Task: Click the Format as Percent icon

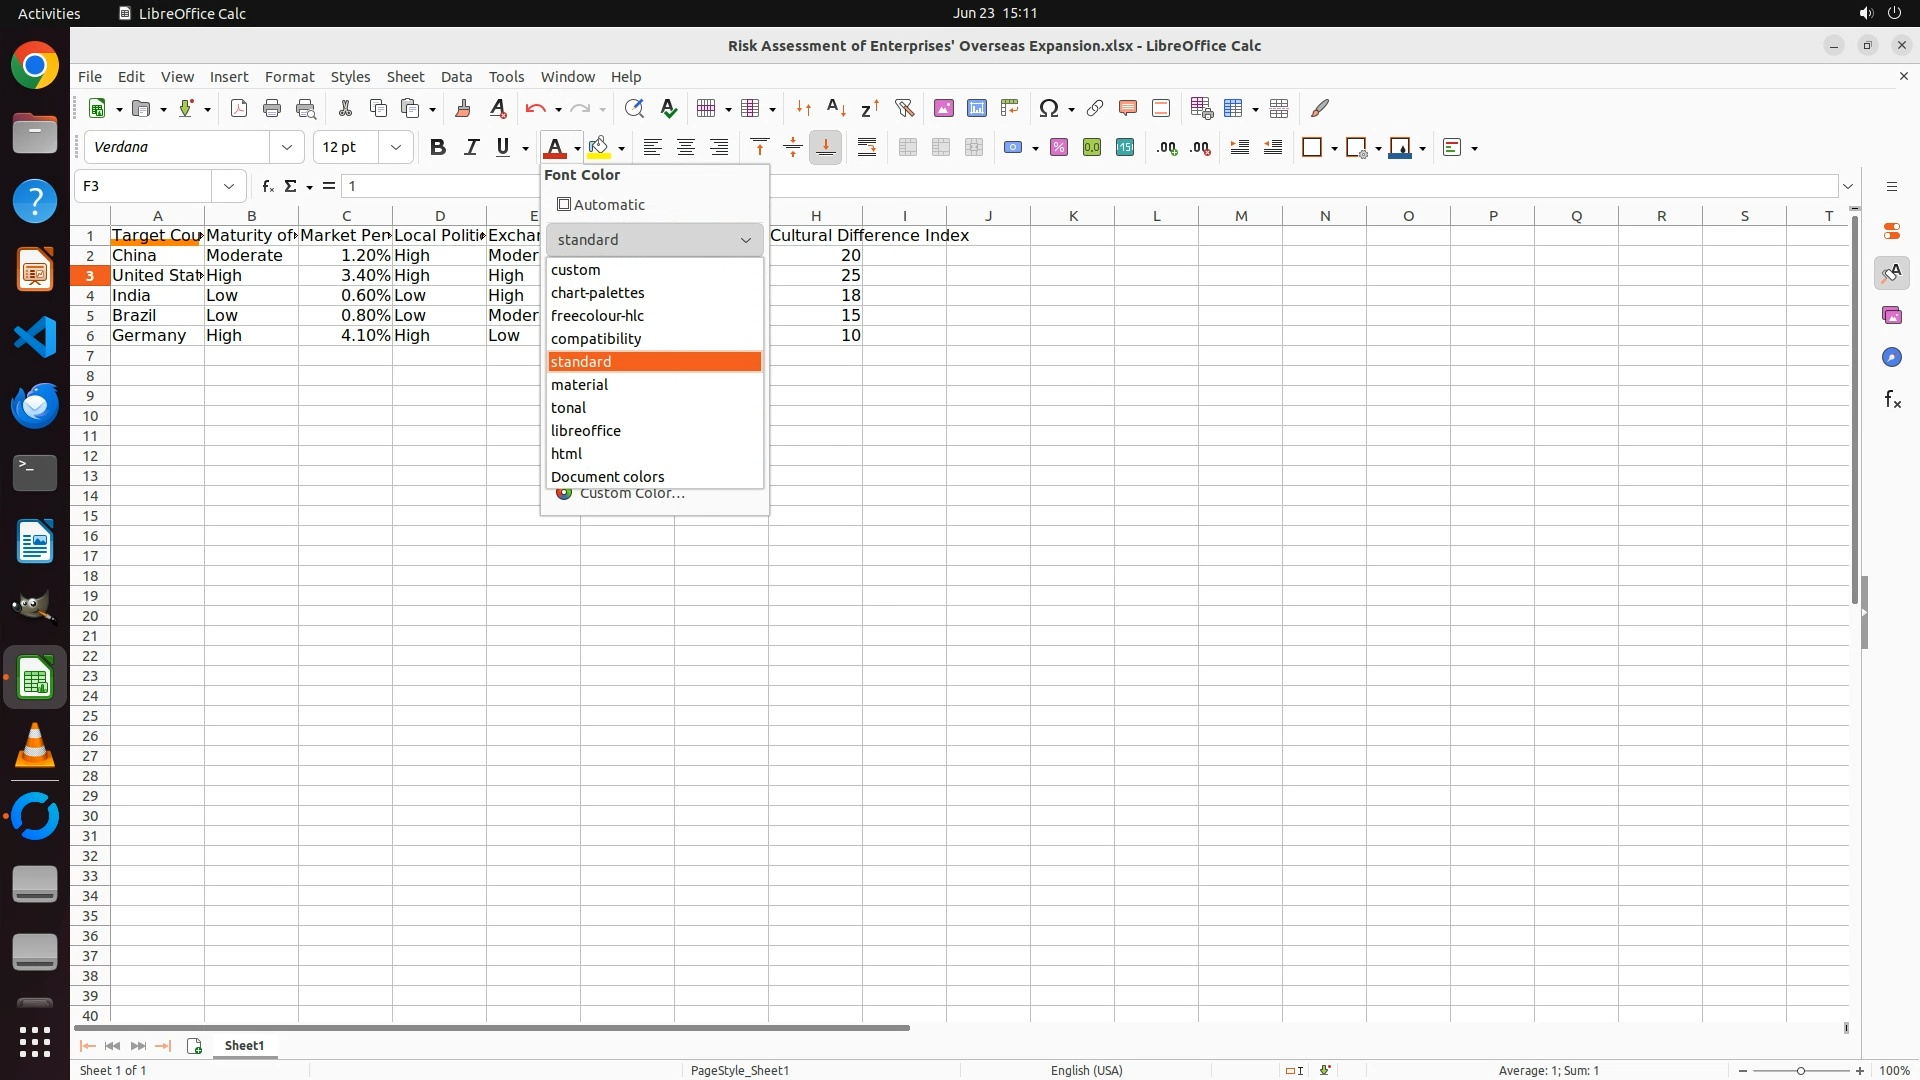Action: click(1059, 148)
